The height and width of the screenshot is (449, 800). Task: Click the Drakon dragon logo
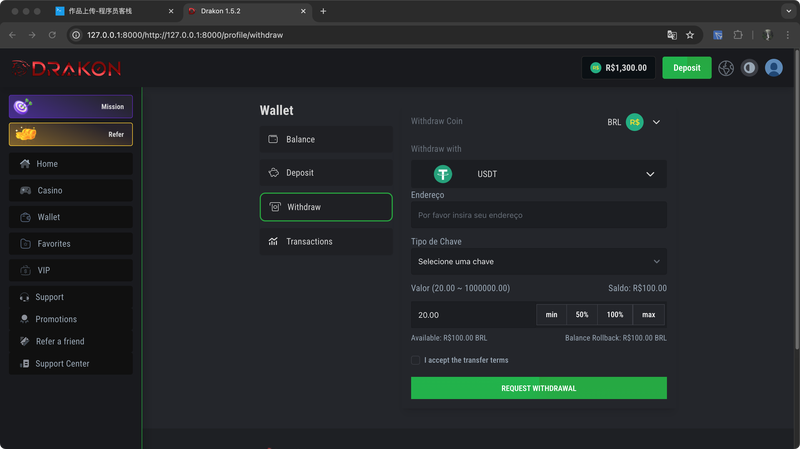pyautogui.click(x=66, y=68)
